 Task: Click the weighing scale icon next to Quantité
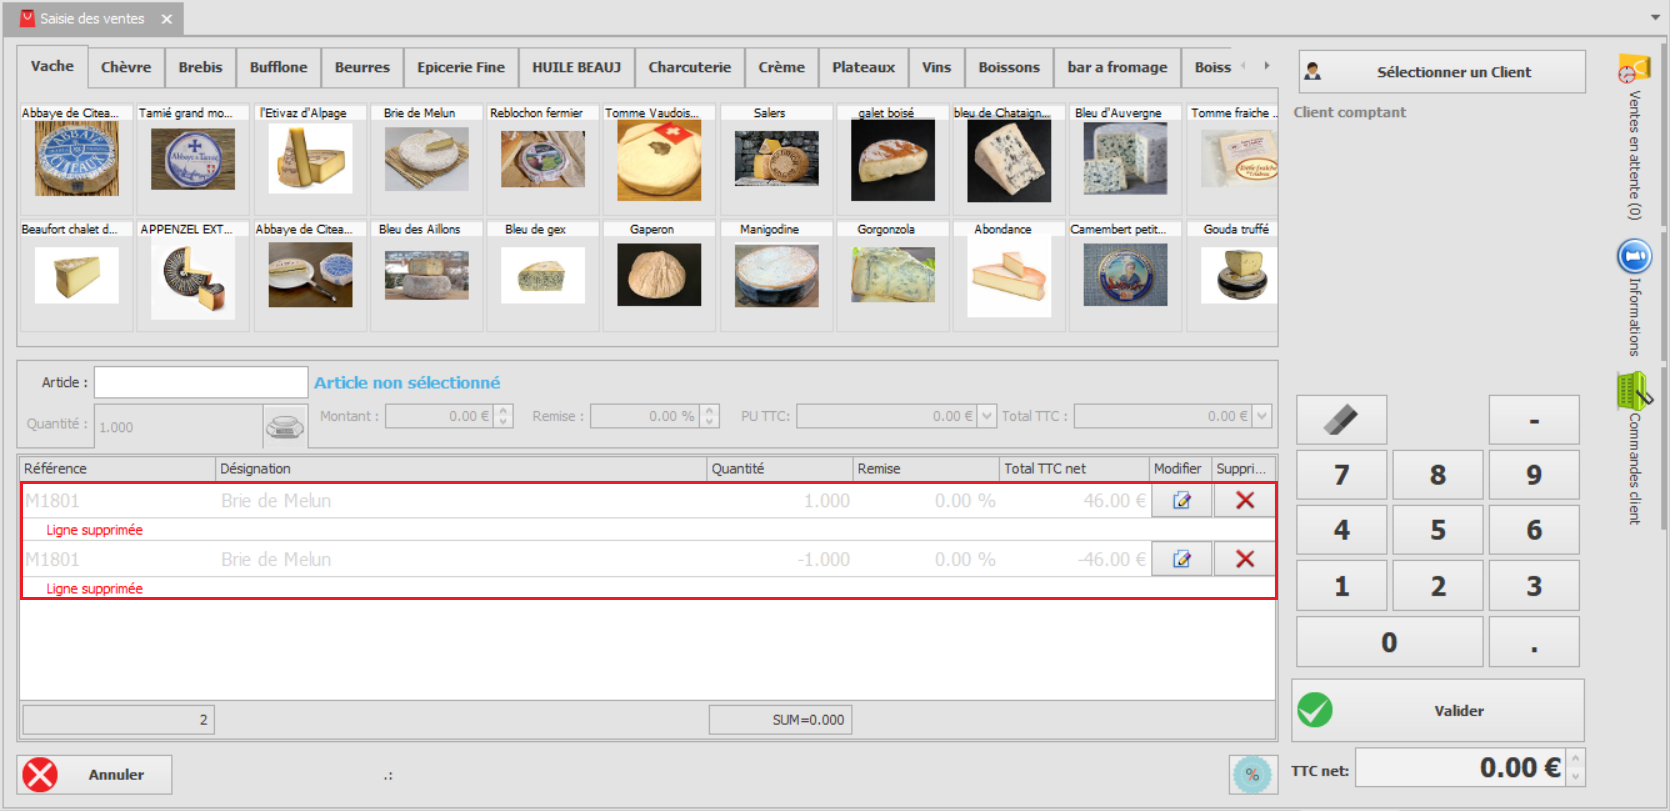point(285,426)
